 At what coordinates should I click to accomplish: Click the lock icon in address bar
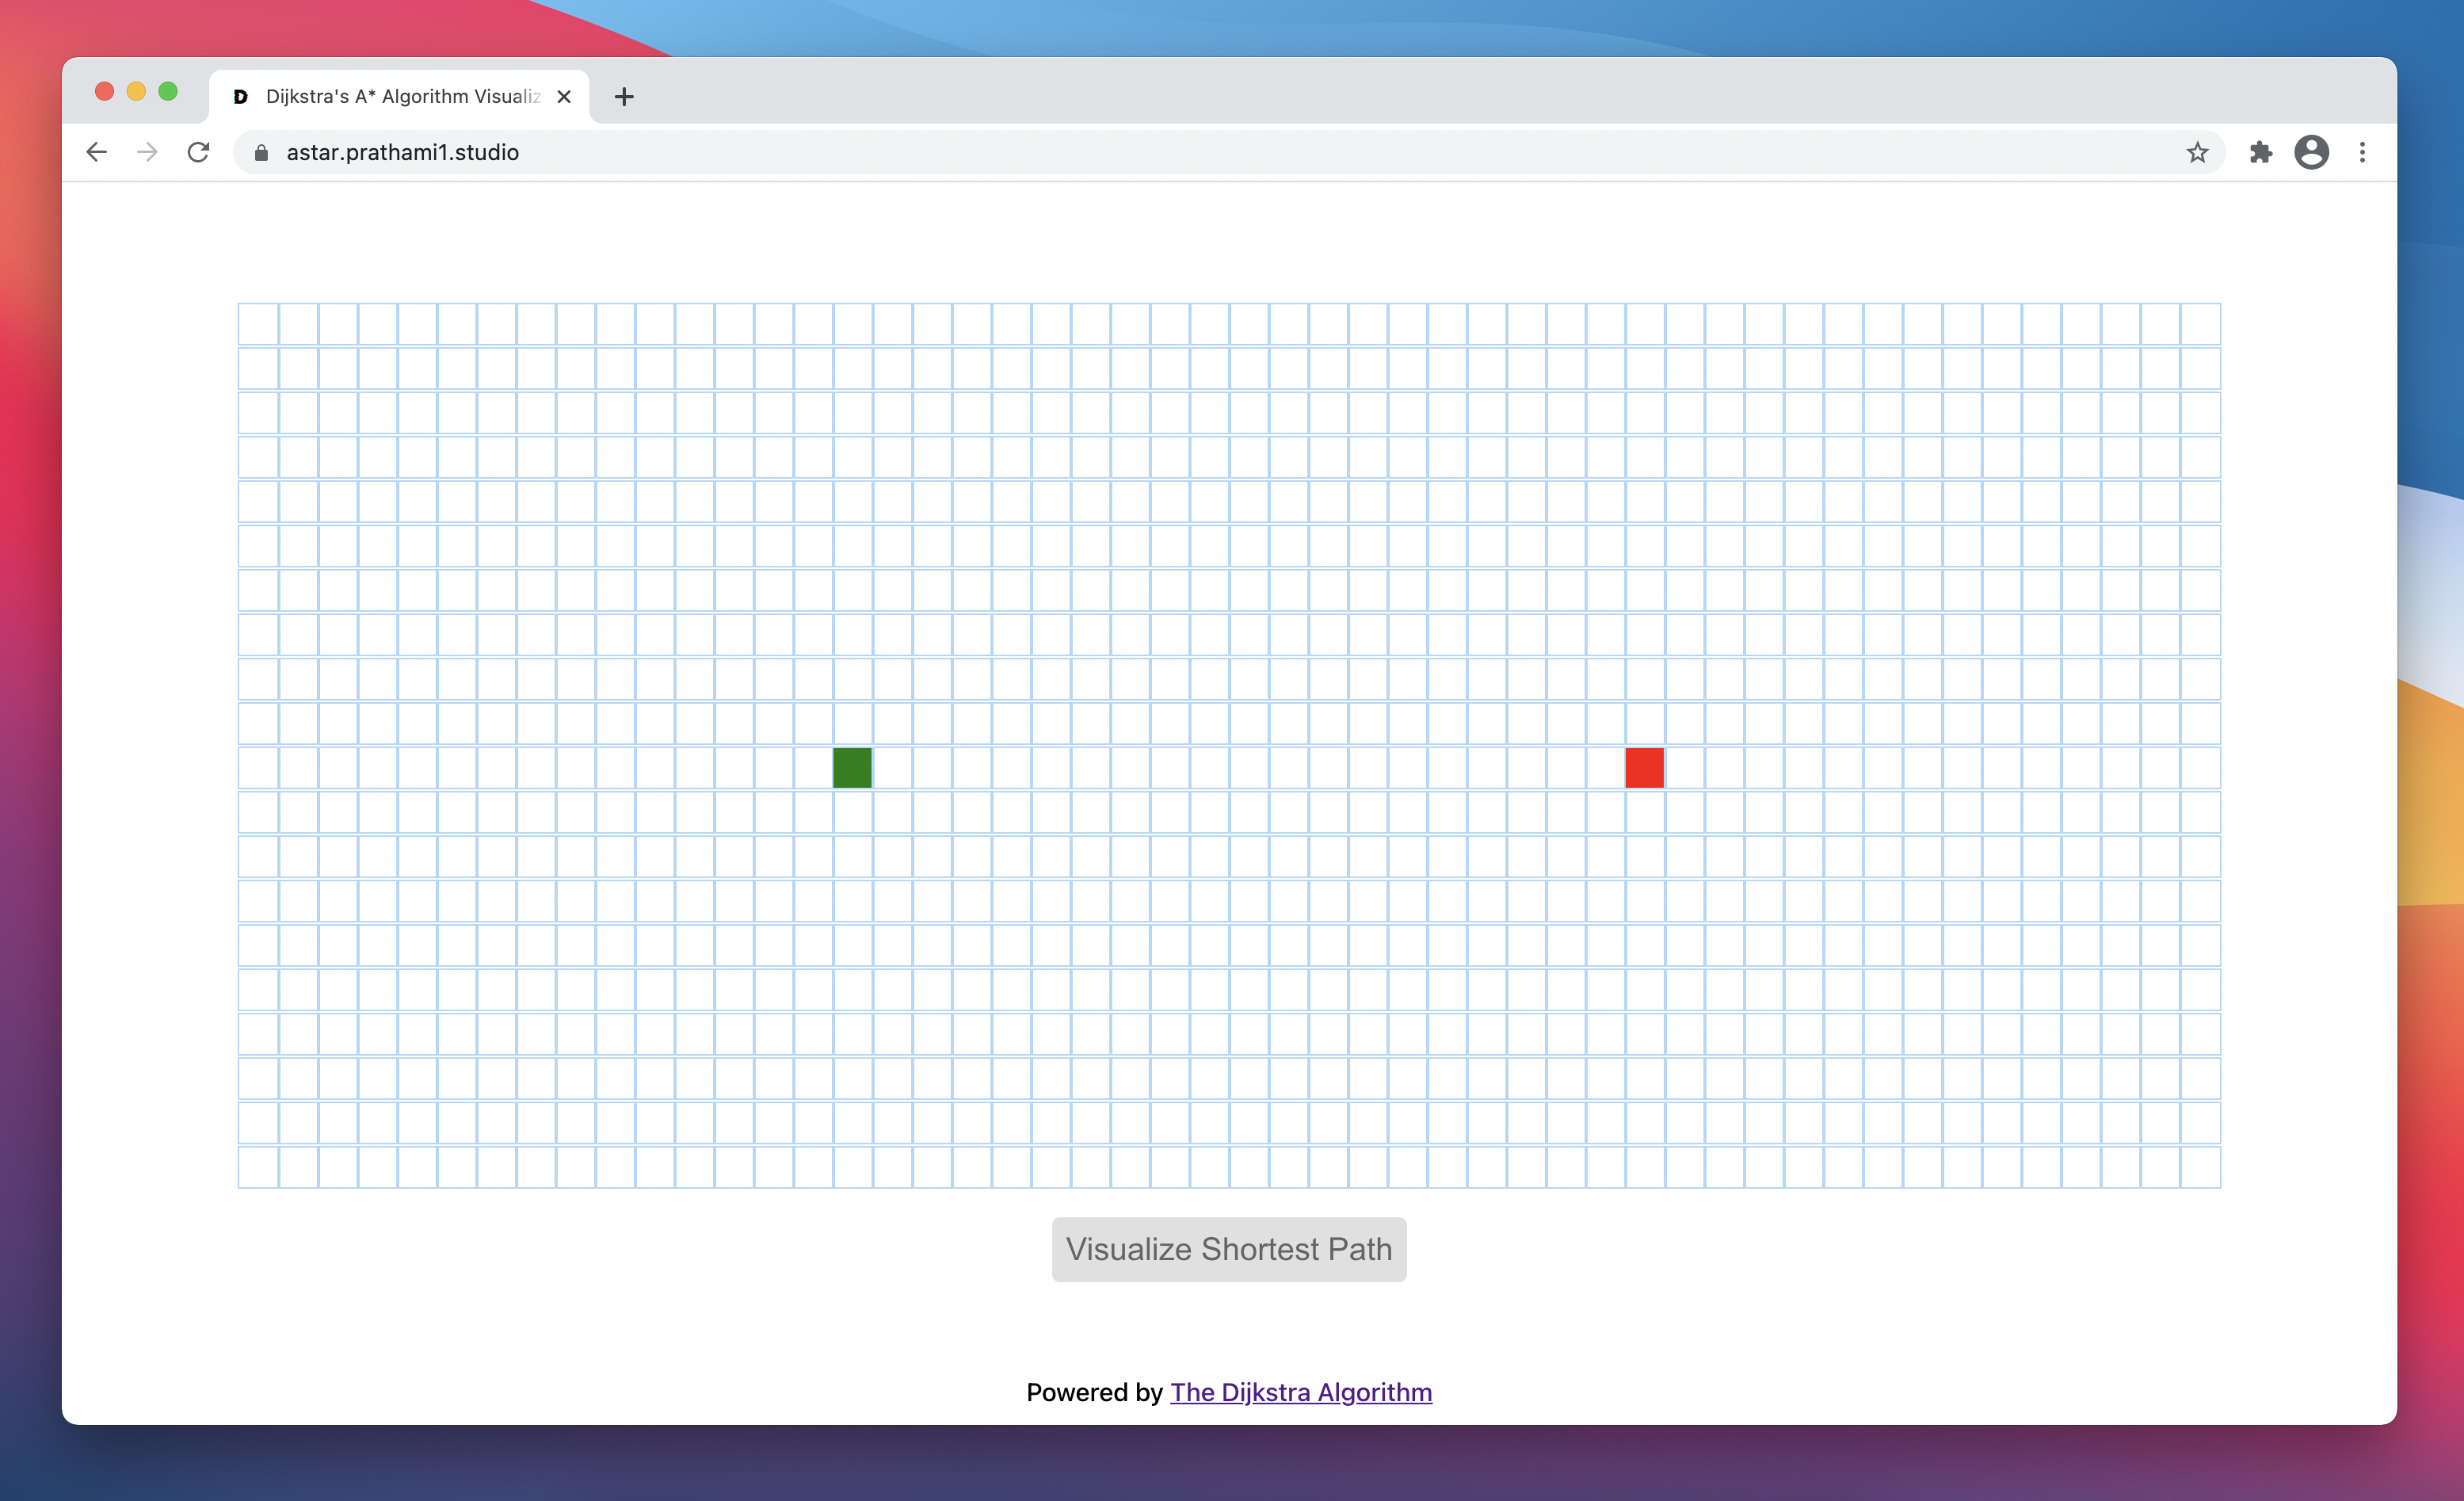coord(261,152)
